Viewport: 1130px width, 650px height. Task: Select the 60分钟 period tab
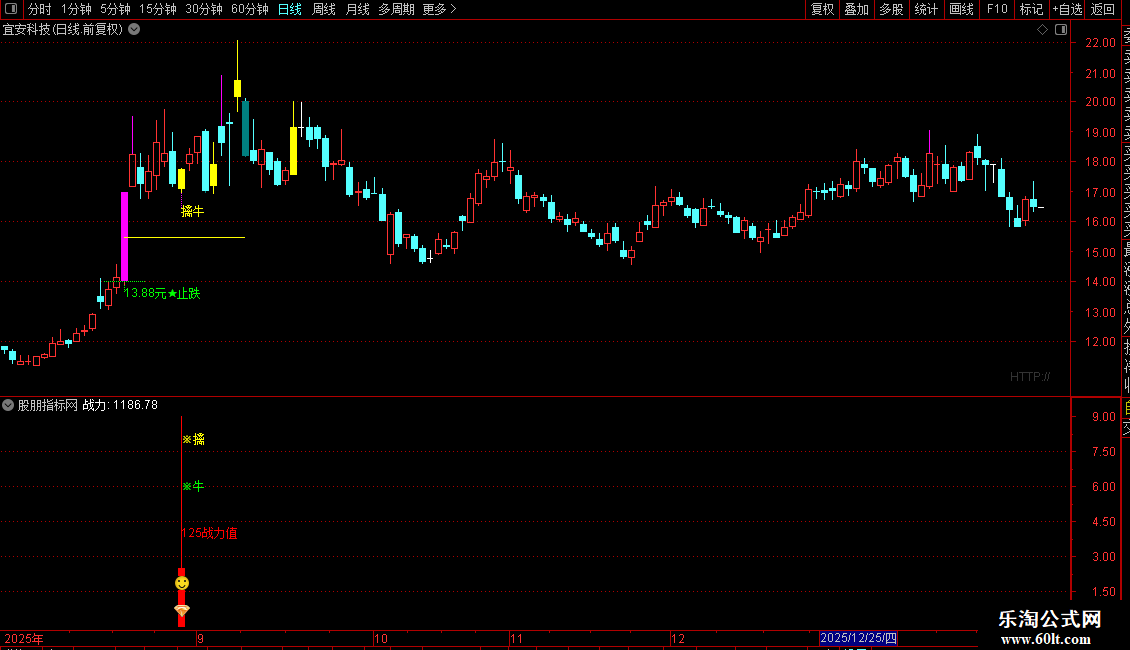[250, 9]
